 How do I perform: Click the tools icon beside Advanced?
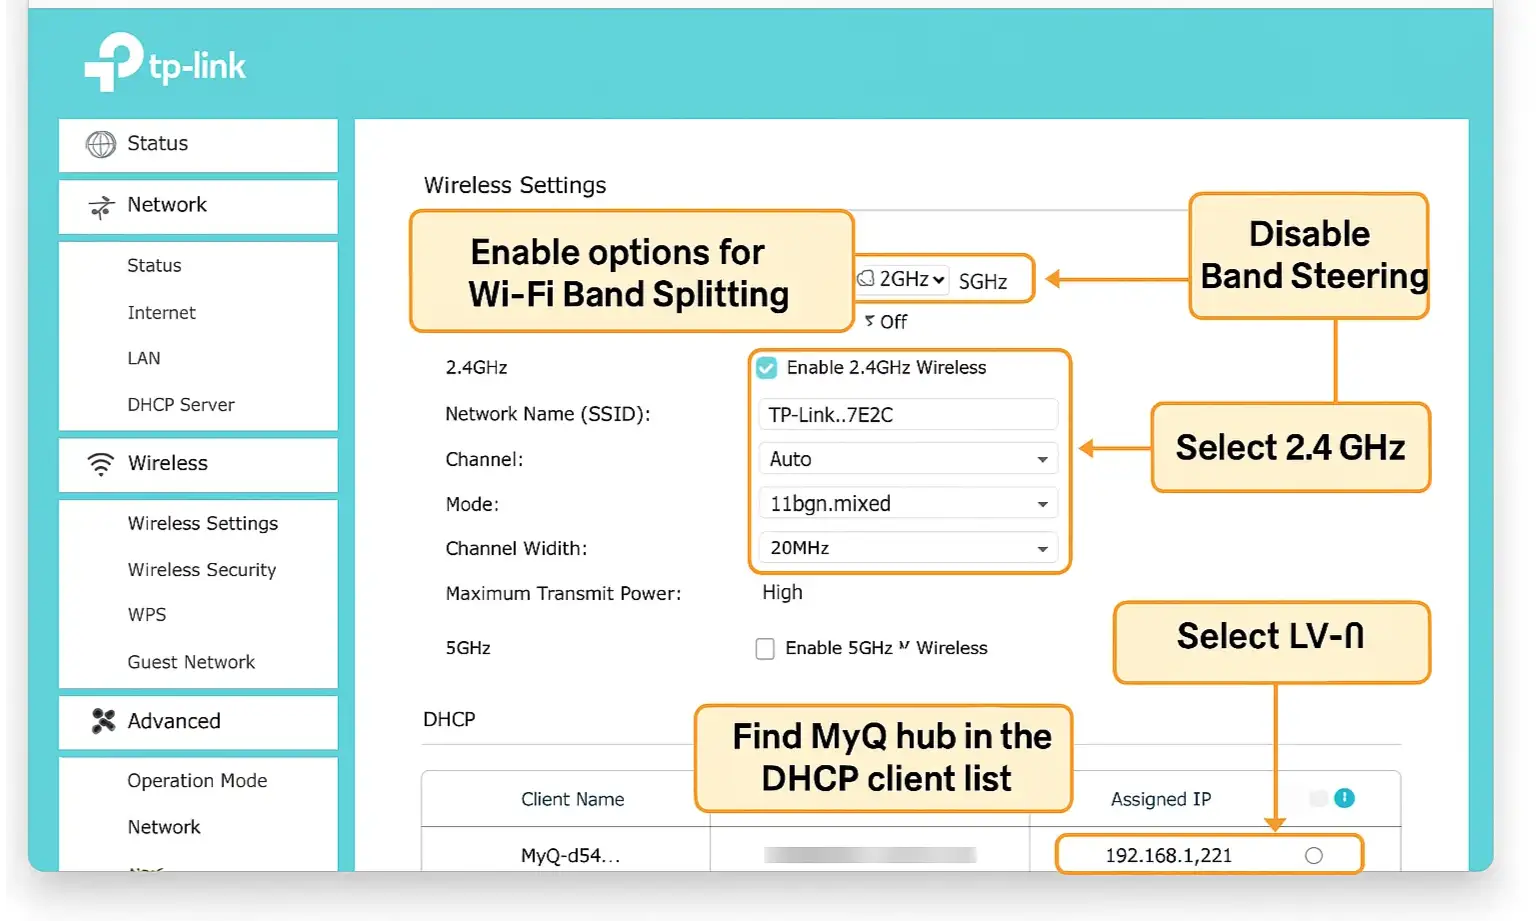tap(103, 720)
